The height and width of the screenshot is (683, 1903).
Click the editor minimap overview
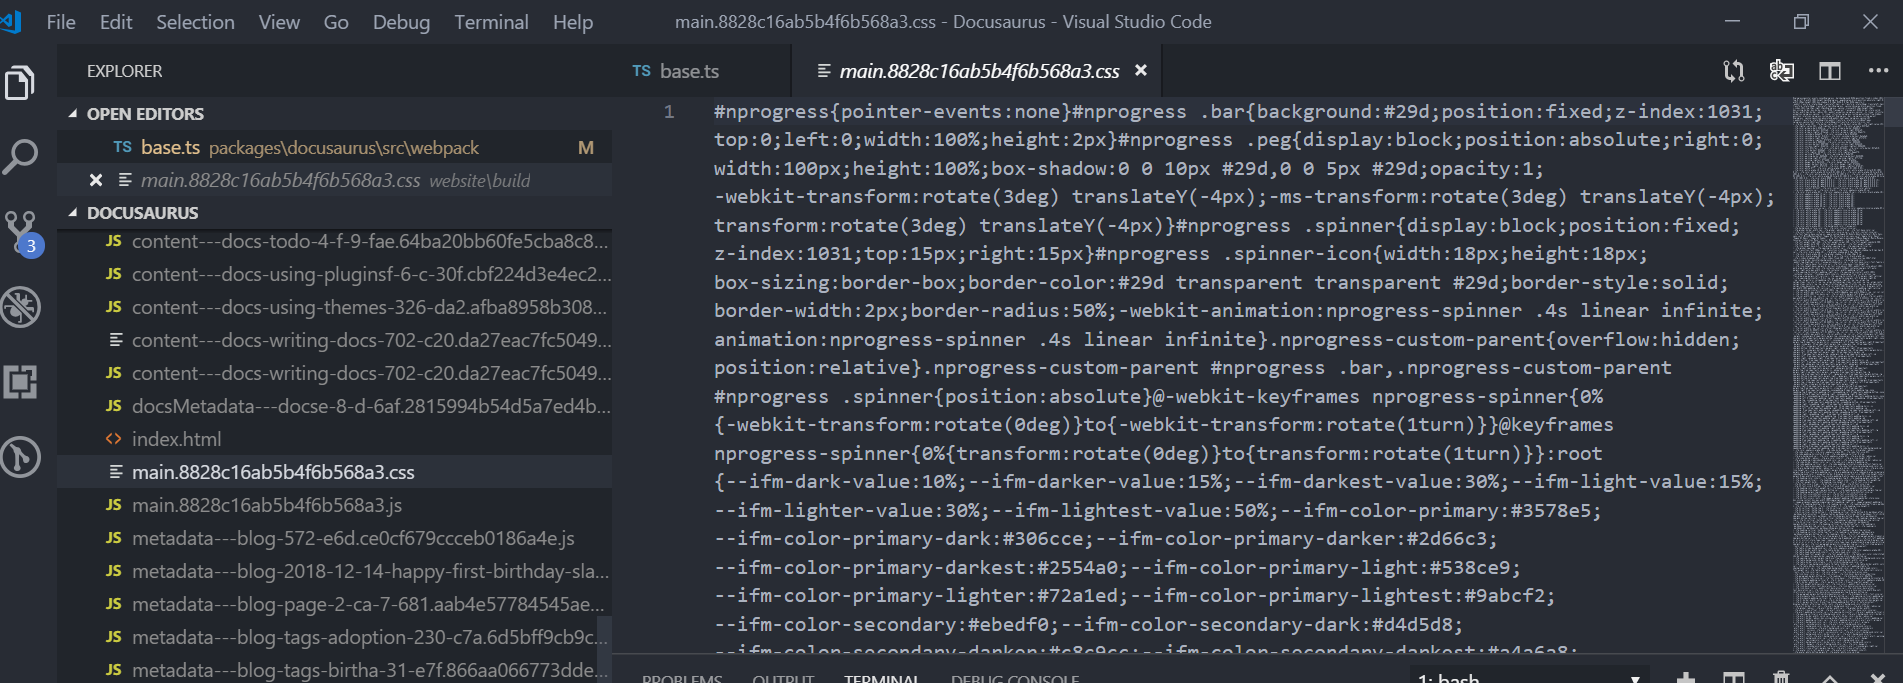tap(1838, 375)
